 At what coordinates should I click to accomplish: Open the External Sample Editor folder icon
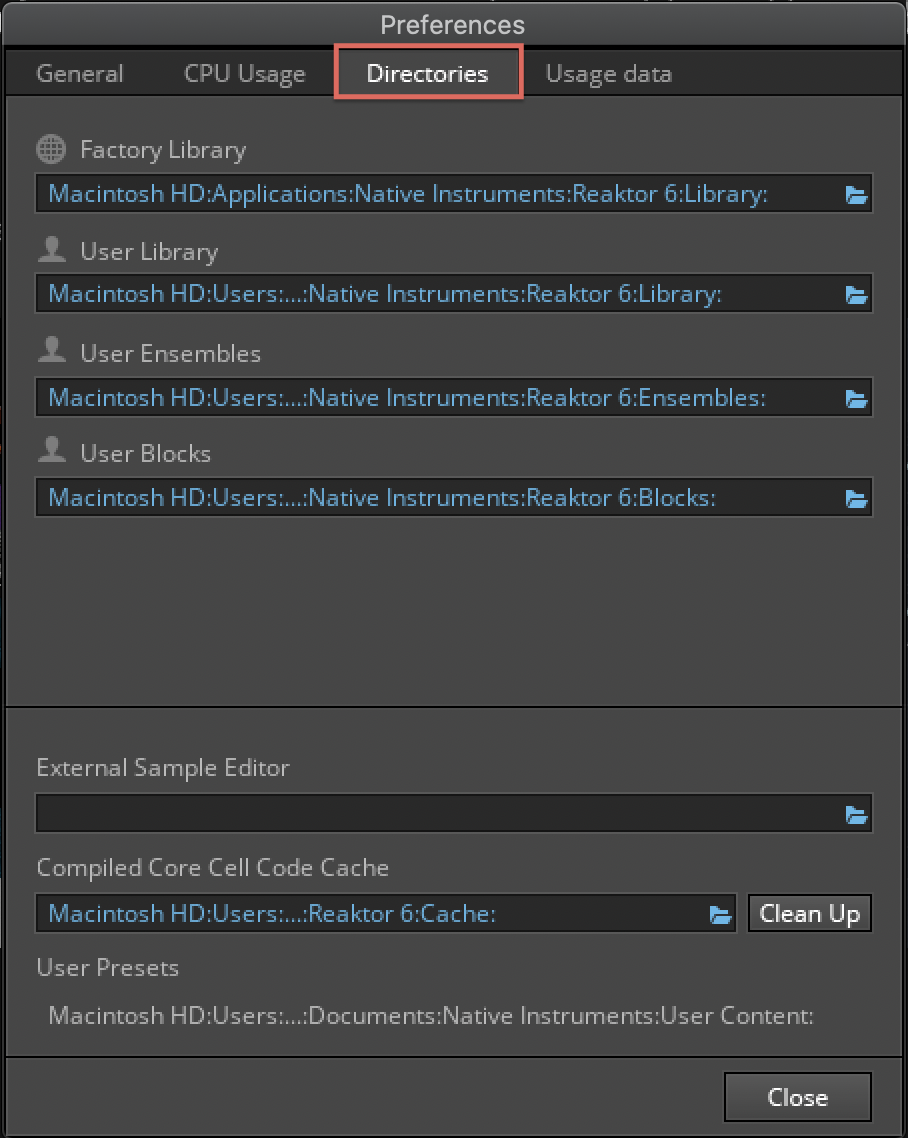[855, 813]
